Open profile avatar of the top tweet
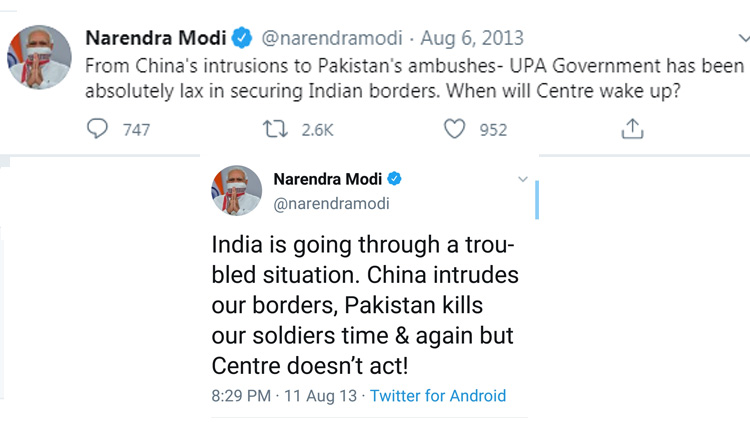 [x=39, y=57]
